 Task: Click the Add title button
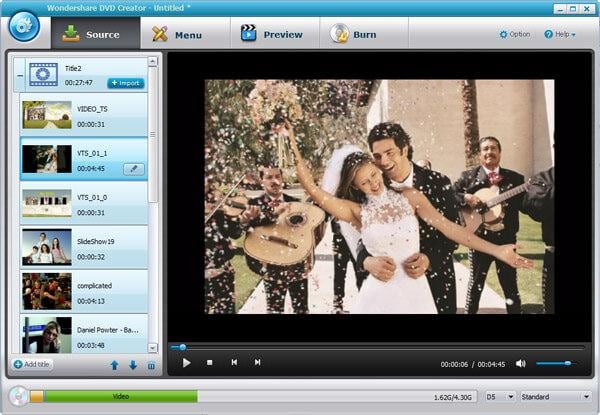[32, 364]
